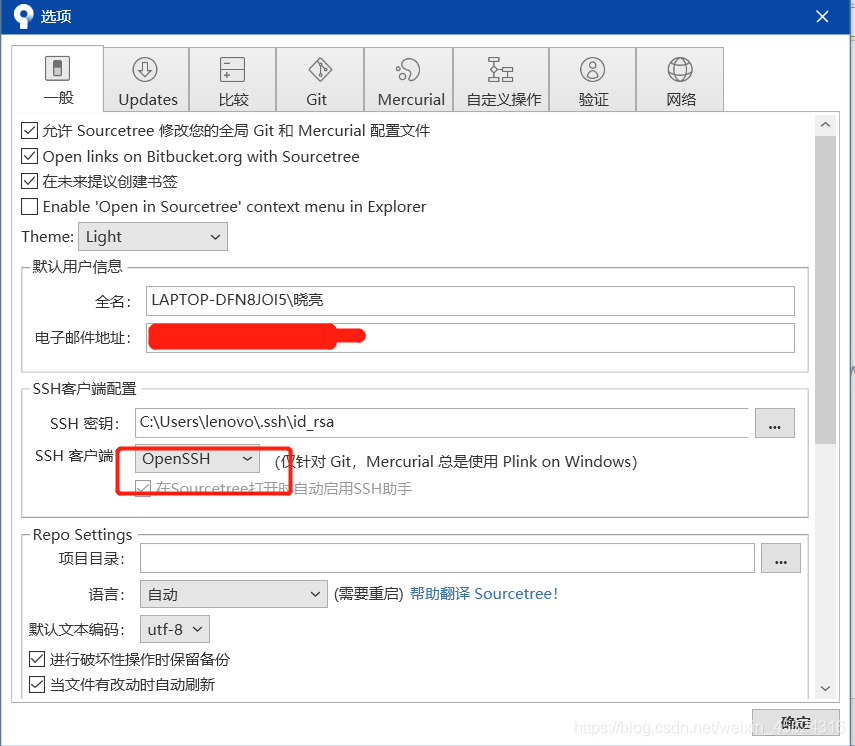Open the 帮助翻译 Sourcetree! link
The width and height of the screenshot is (855, 746).
coord(484,594)
